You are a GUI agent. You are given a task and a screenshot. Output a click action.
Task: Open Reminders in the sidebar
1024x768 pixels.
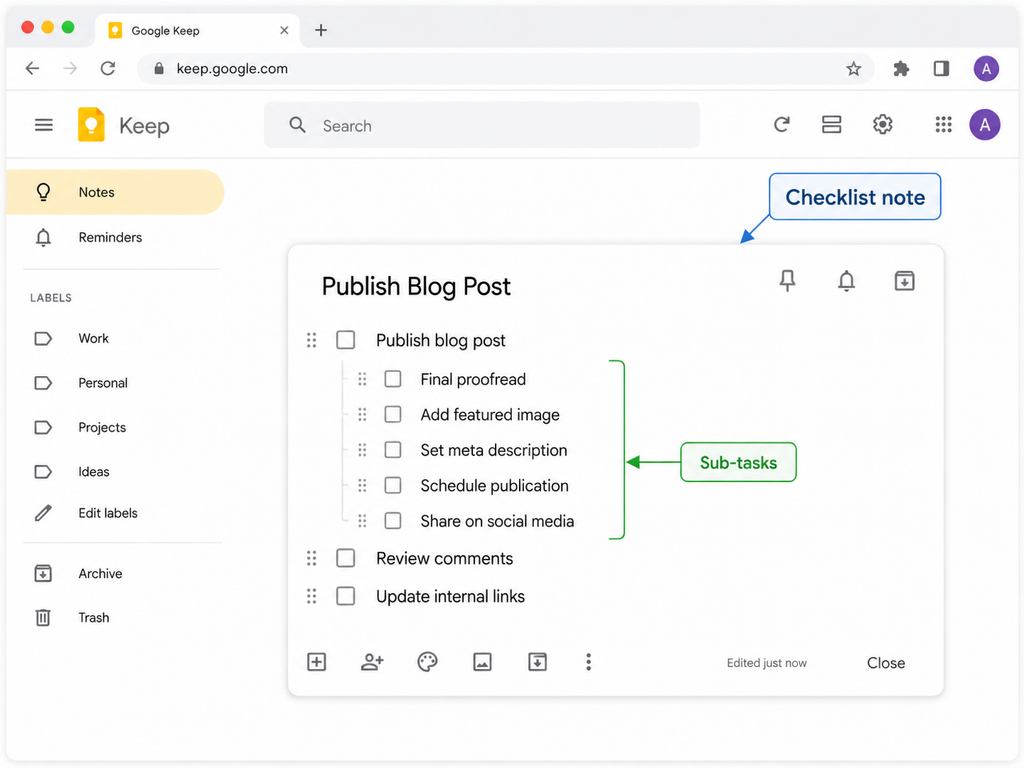click(115, 237)
